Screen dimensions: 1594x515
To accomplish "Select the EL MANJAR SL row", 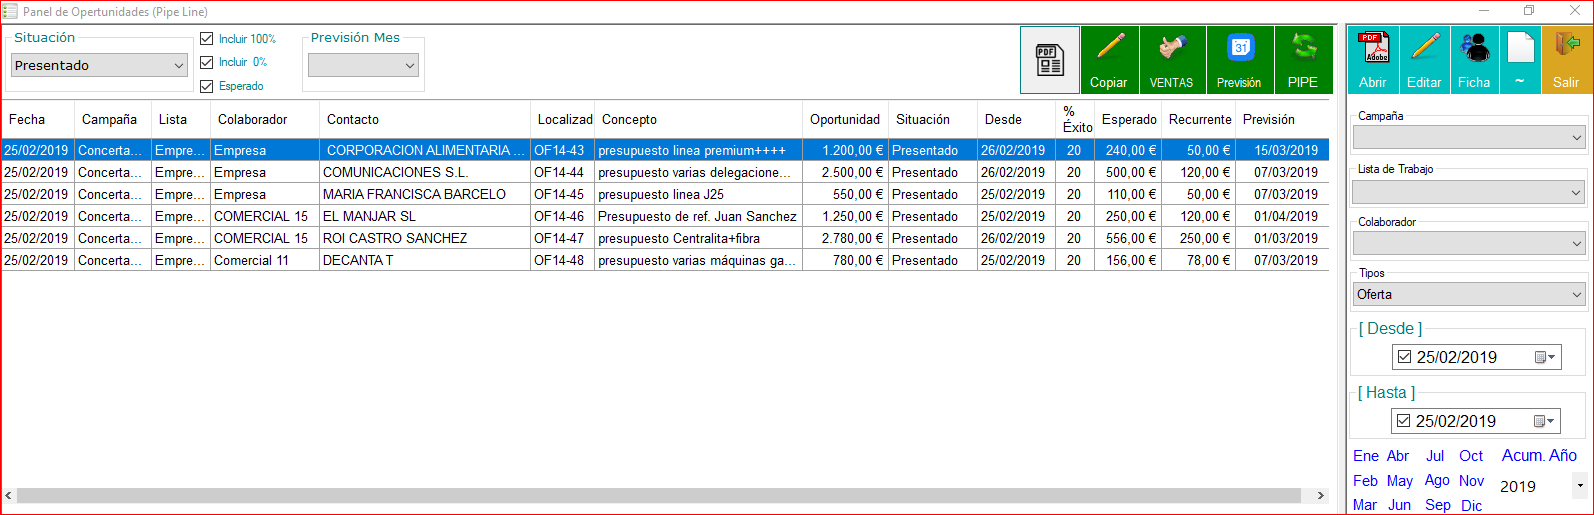I will tap(665, 216).
